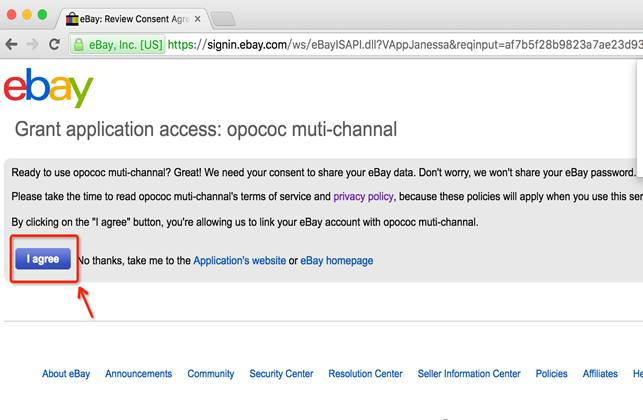Image resolution: width=643 pixels, height=420 pixels.
Task: Click the Grant application access heading
Action: (206, 129)
